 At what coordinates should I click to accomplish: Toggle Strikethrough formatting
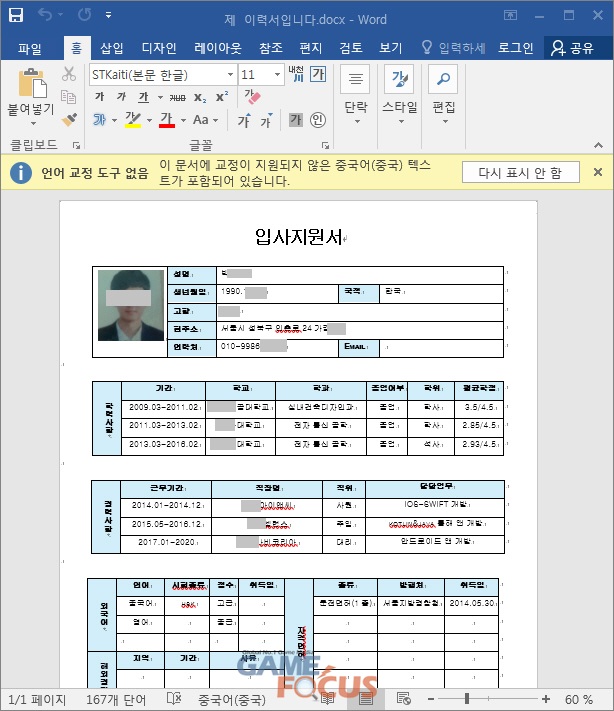[x=177, y=97]
